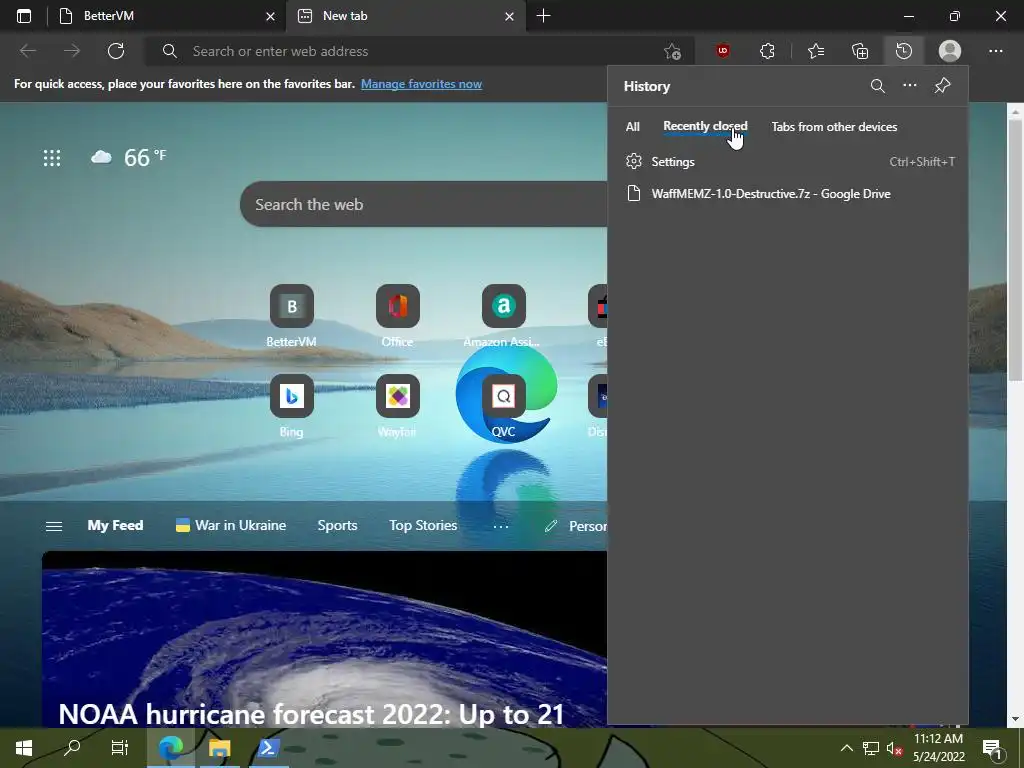The image size is (1024, 768).
Task: Open the Extensions puzzle icon
Action: (767, 51)
